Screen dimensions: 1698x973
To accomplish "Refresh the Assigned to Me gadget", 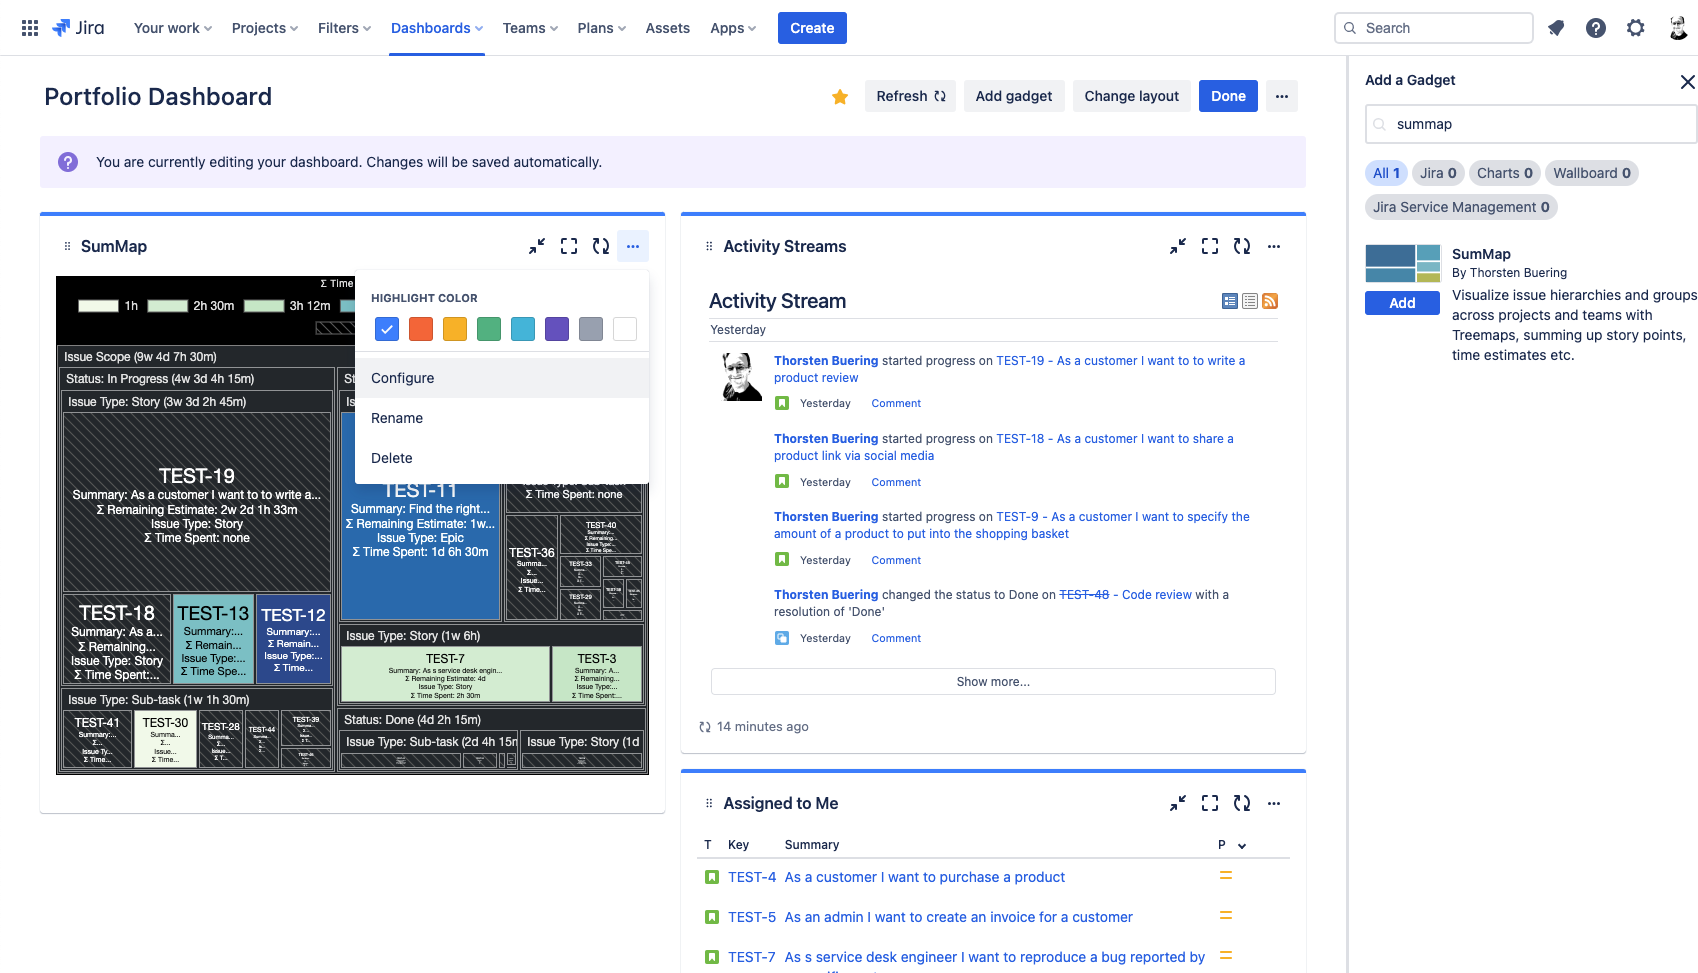I will tap(1242, 803).
